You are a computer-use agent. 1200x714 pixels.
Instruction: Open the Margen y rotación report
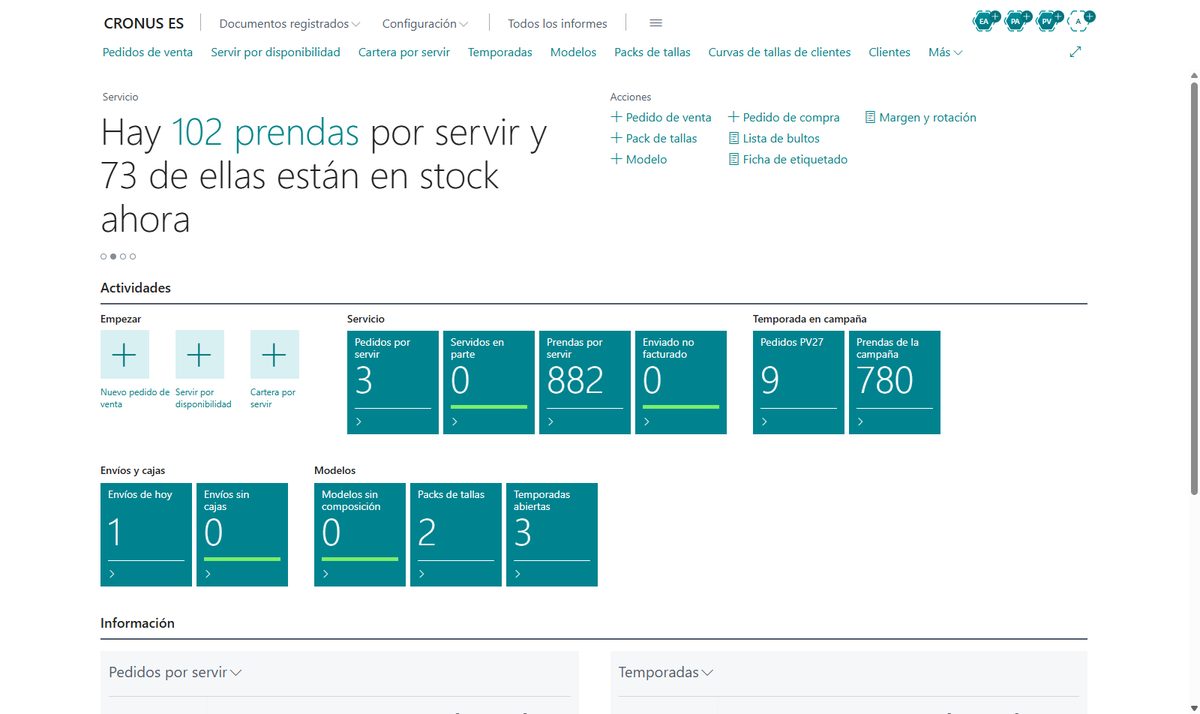[920, 117]
